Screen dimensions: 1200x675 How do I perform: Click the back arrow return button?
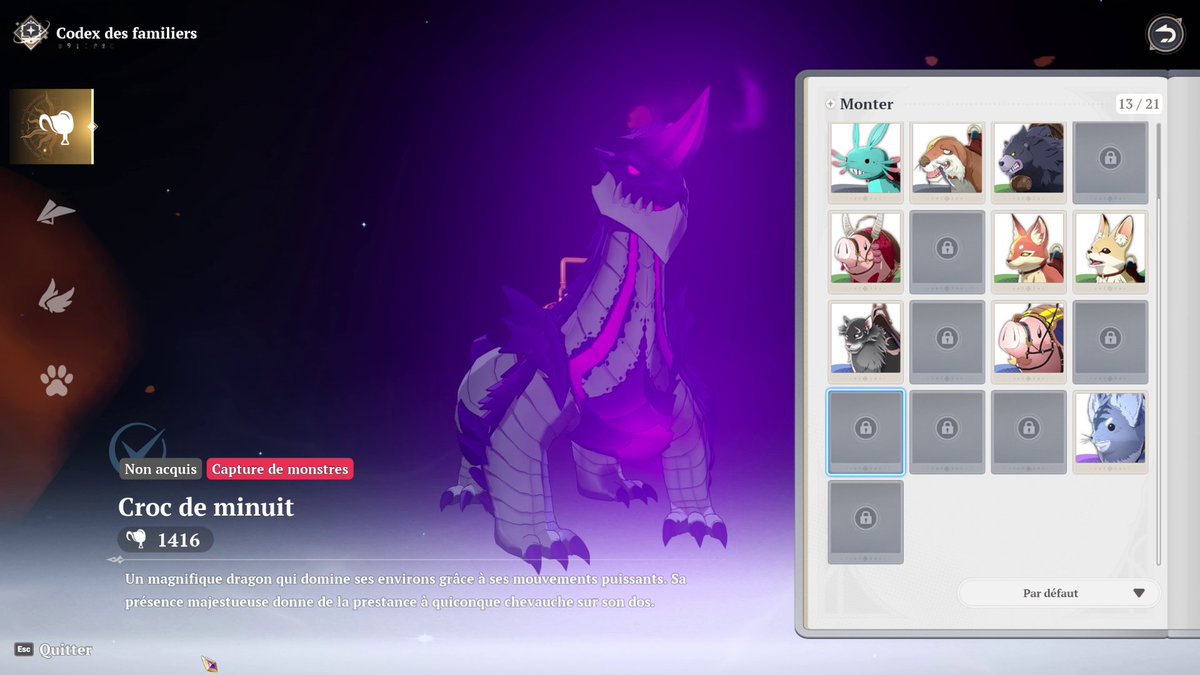(1164, 34)
